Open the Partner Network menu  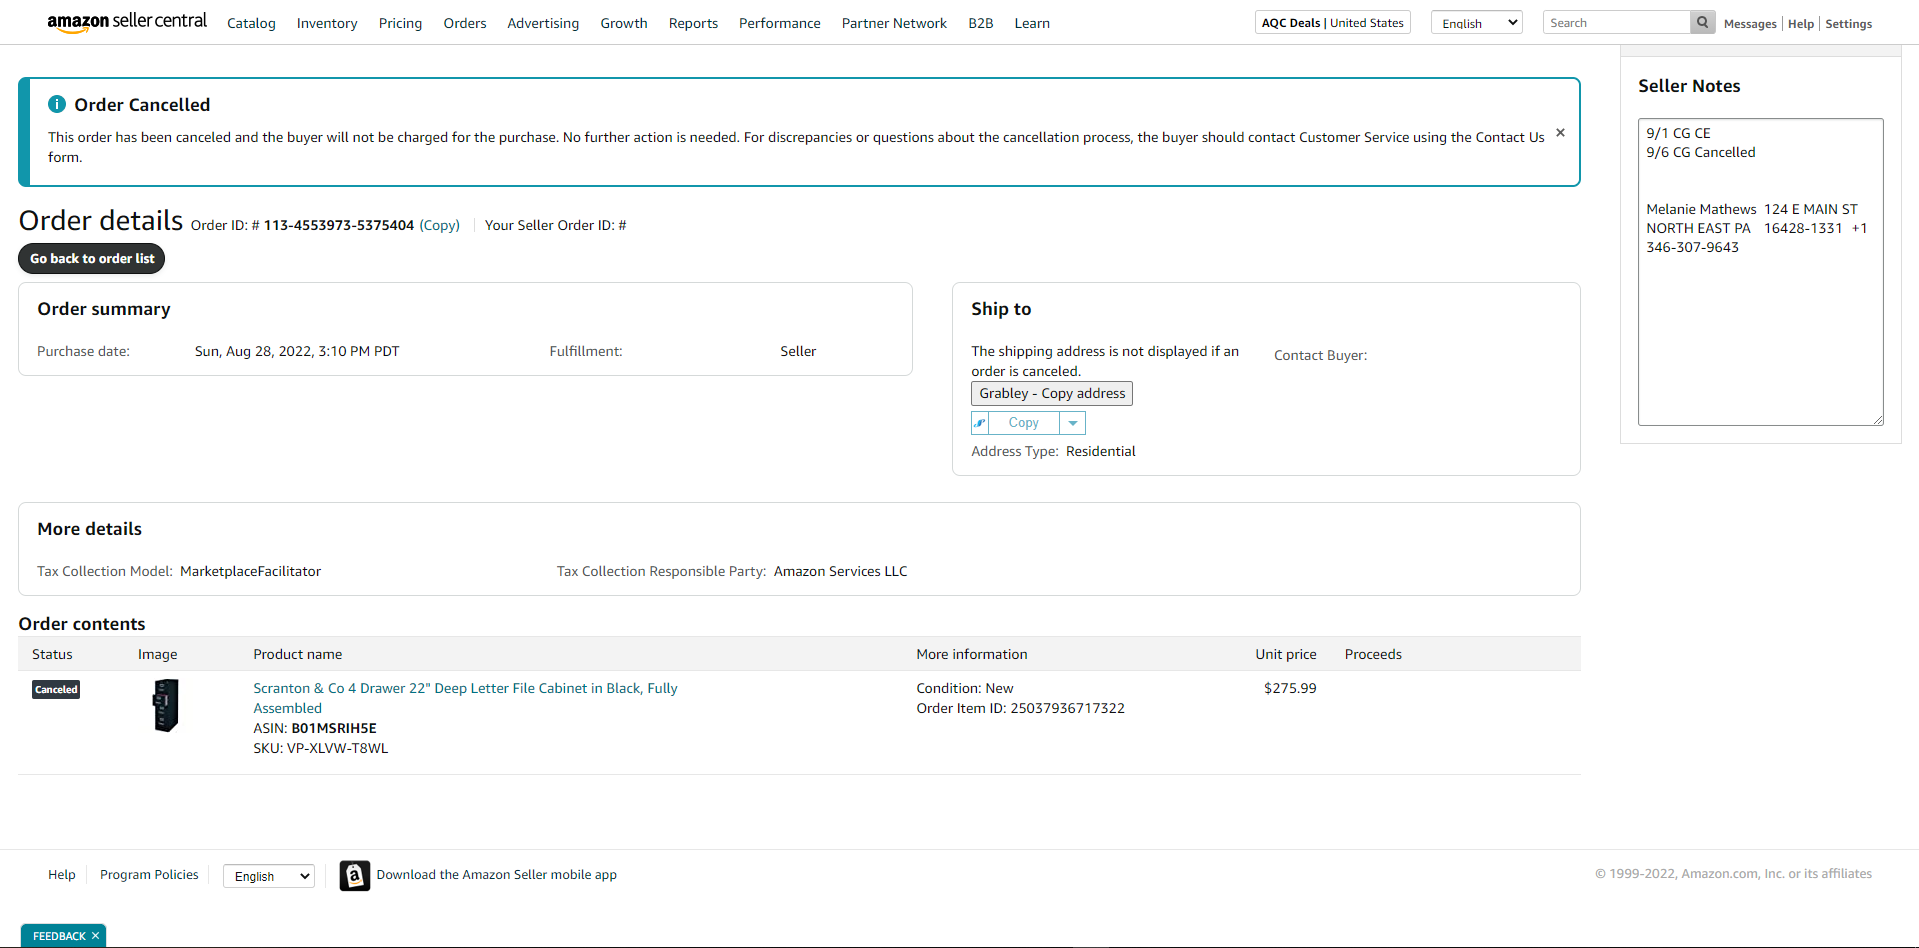coord(894,23)
